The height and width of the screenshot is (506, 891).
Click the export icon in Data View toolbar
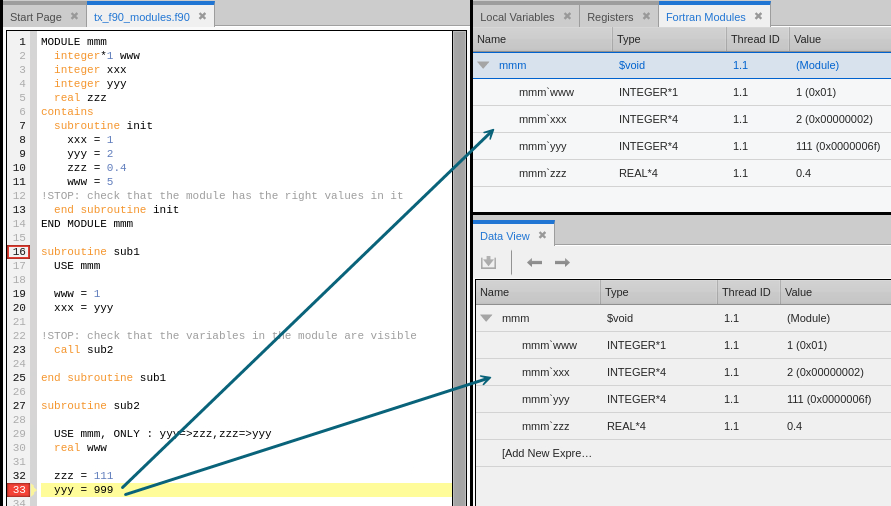[x=488, y=262]
